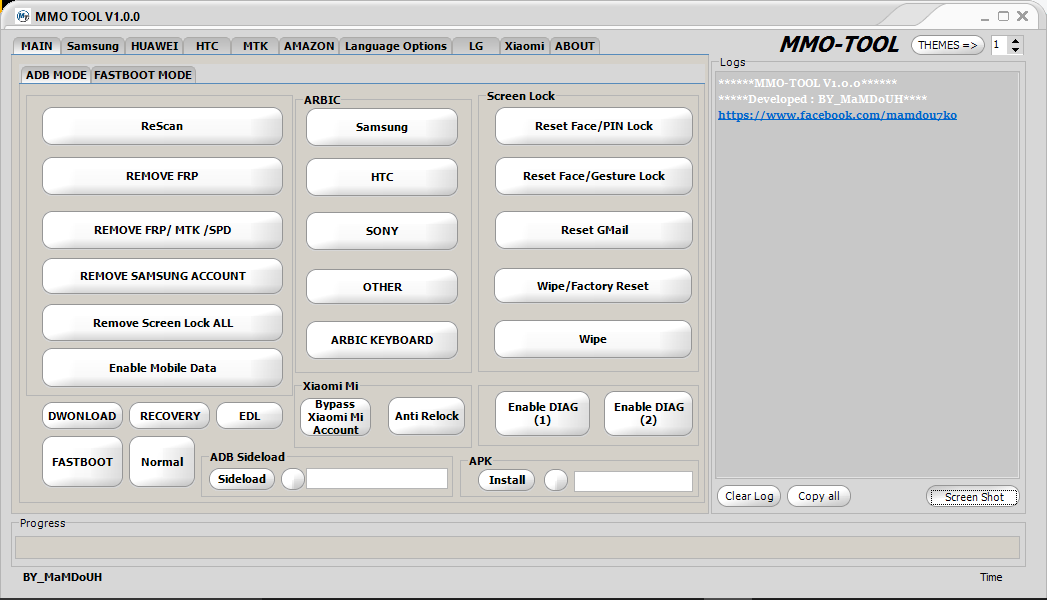Click the SONY button
This screenshot has width=1047, height=600.
point(382,231)
